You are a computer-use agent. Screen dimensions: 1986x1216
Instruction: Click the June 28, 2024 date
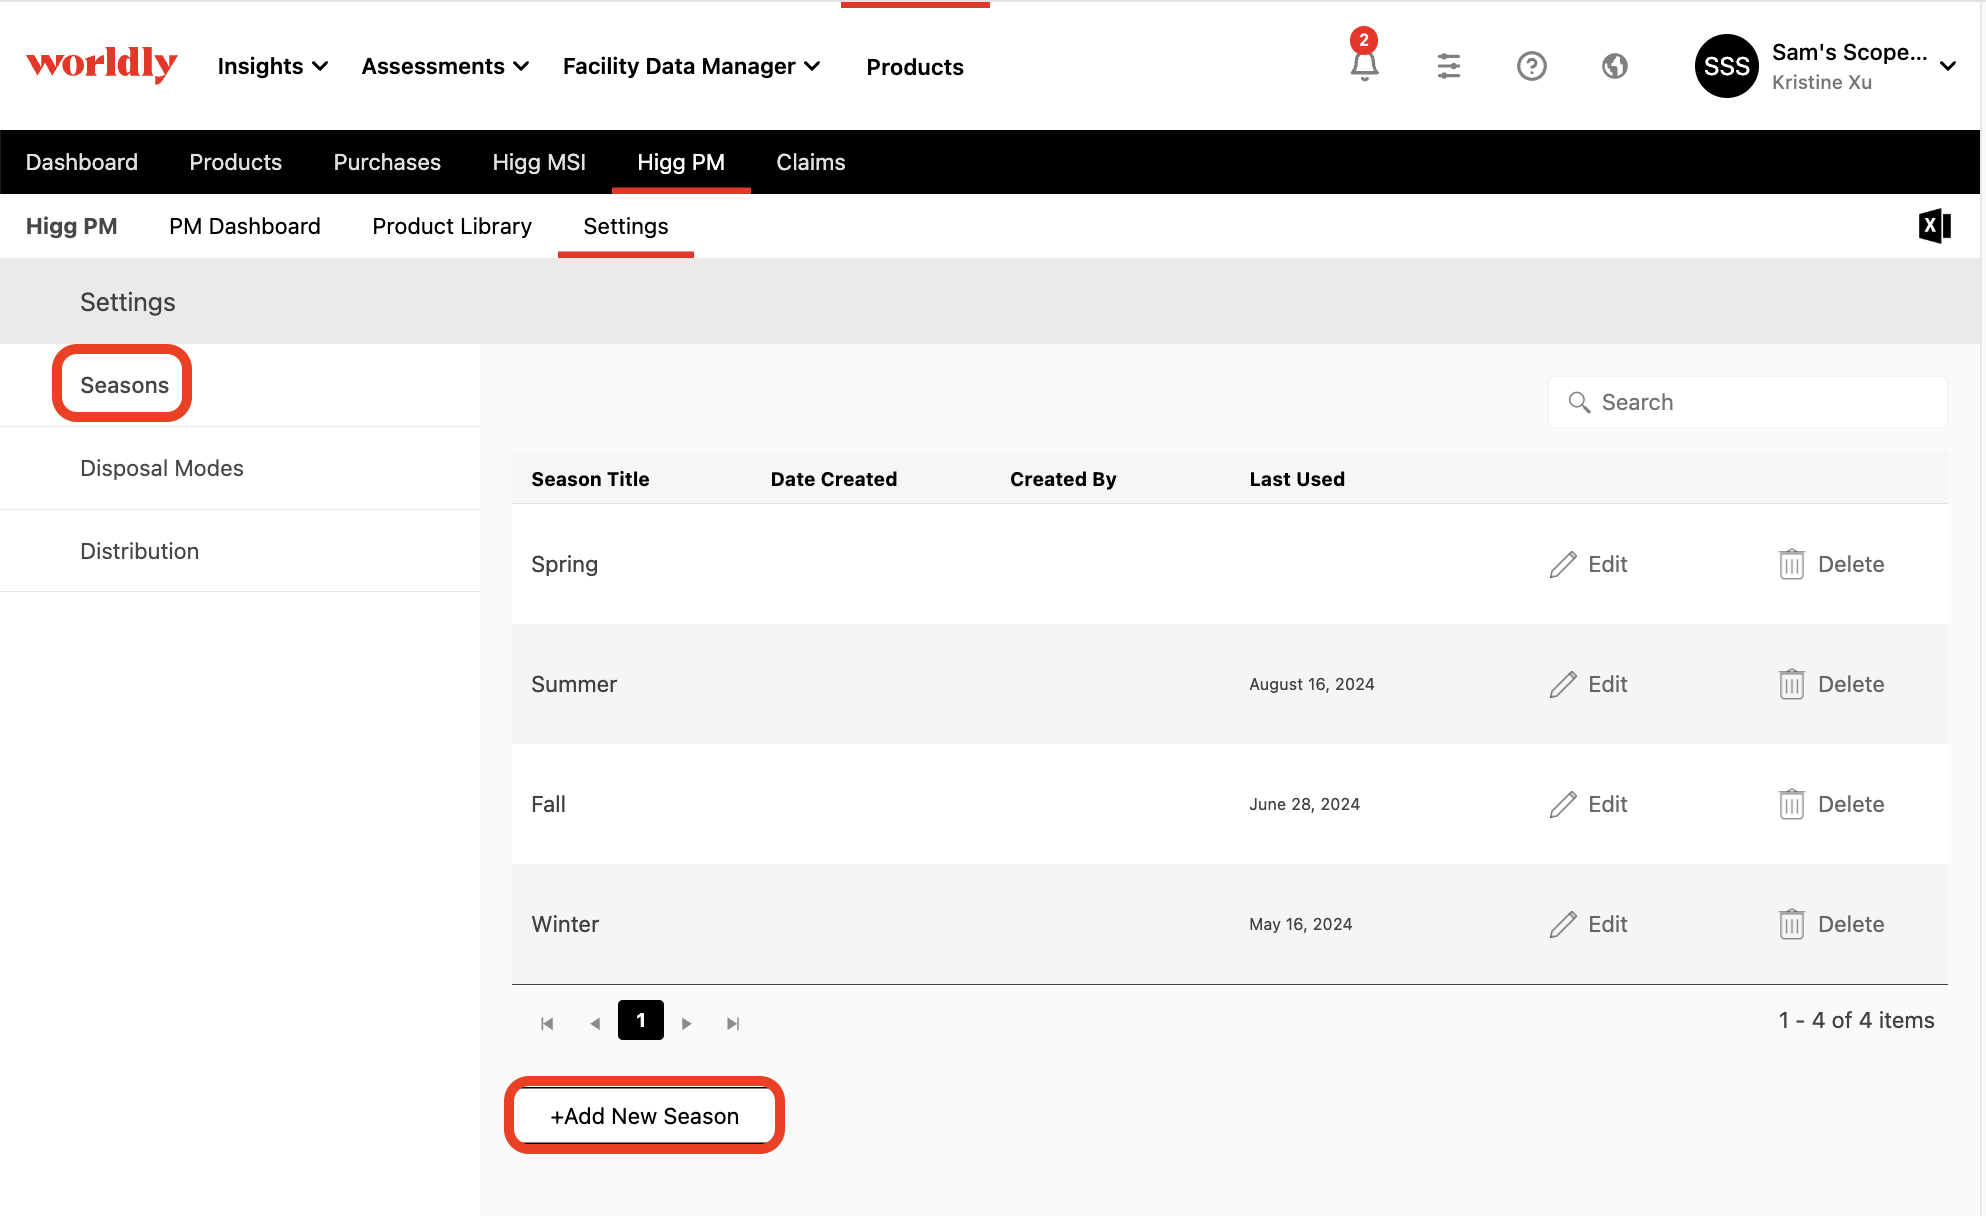pos(1304,804)
